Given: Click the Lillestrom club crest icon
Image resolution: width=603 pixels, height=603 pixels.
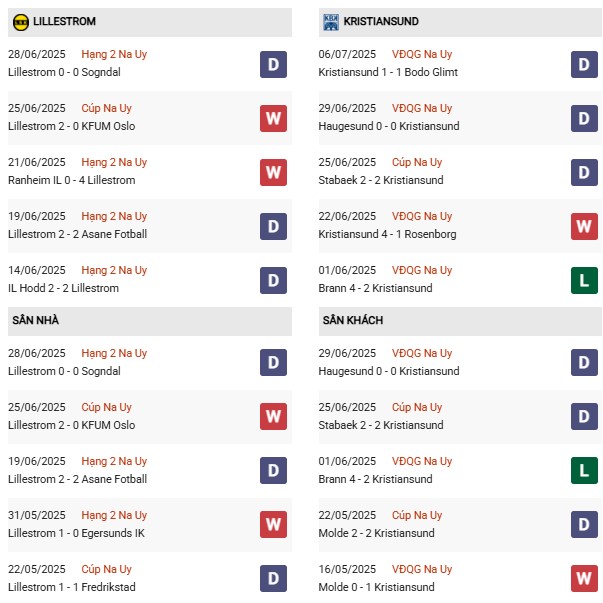Looking at the screenshot, I should pos(20,21).
